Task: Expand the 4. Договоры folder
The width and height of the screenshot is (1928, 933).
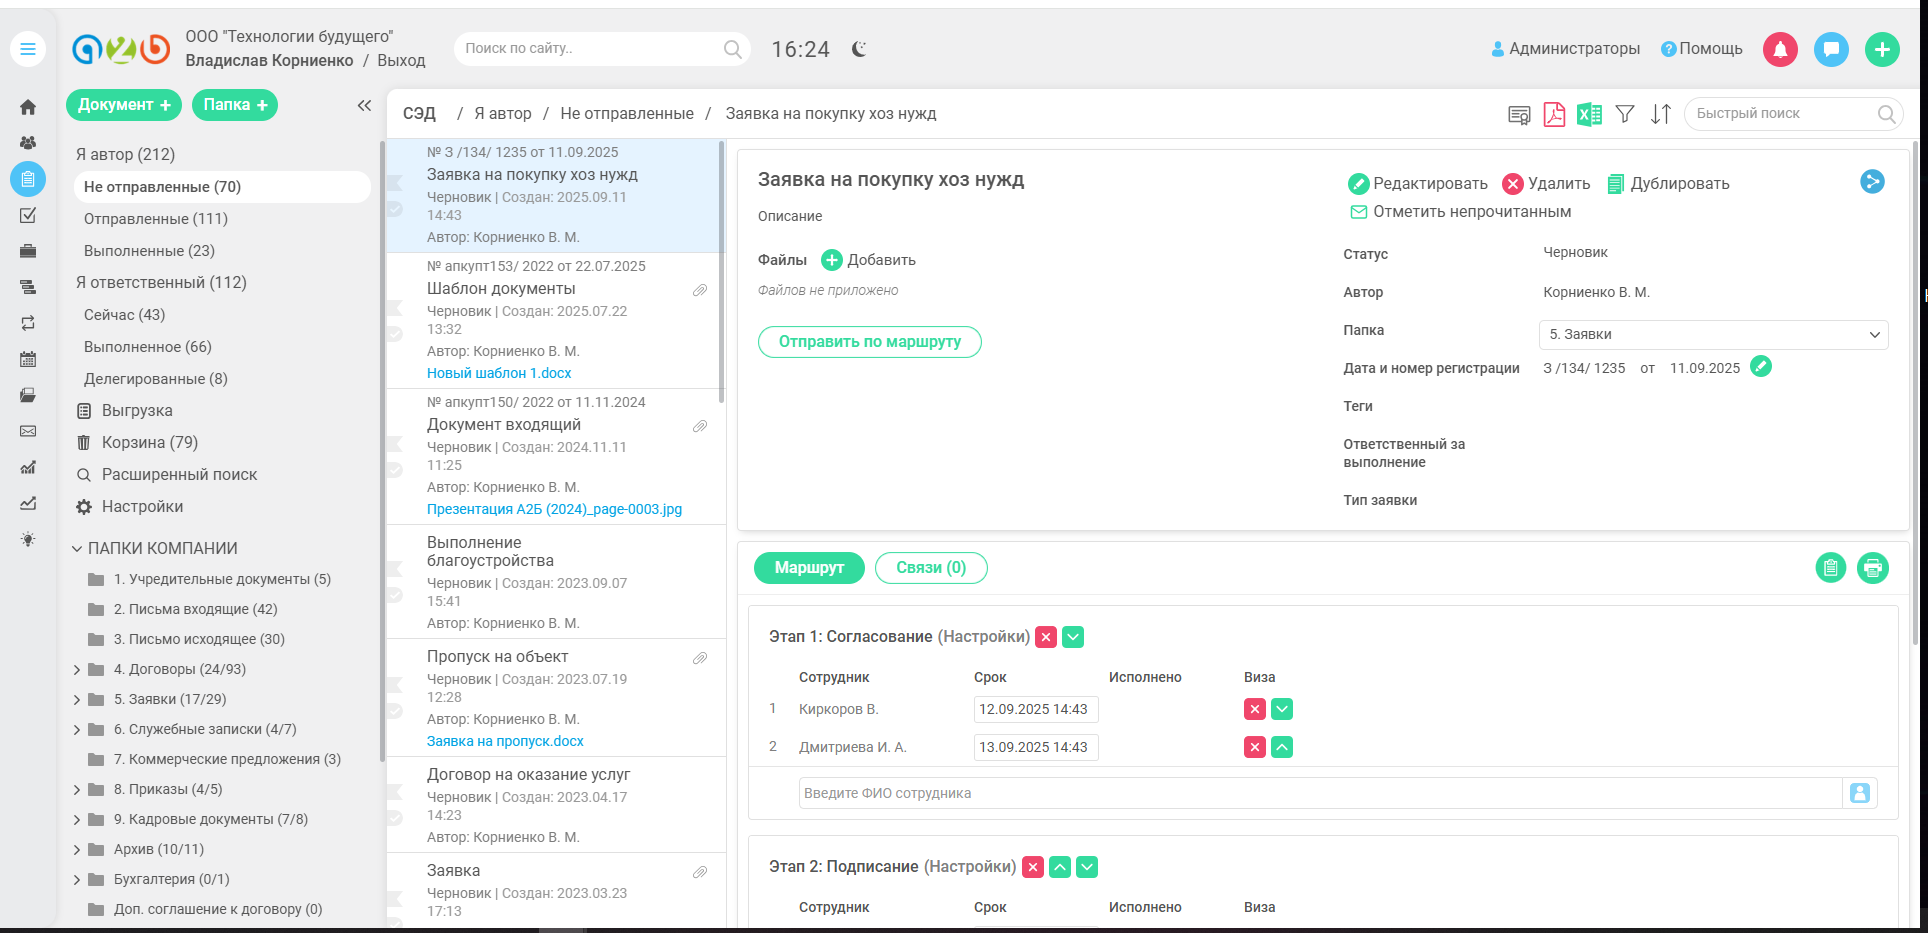Action: (x=77, y=669)
